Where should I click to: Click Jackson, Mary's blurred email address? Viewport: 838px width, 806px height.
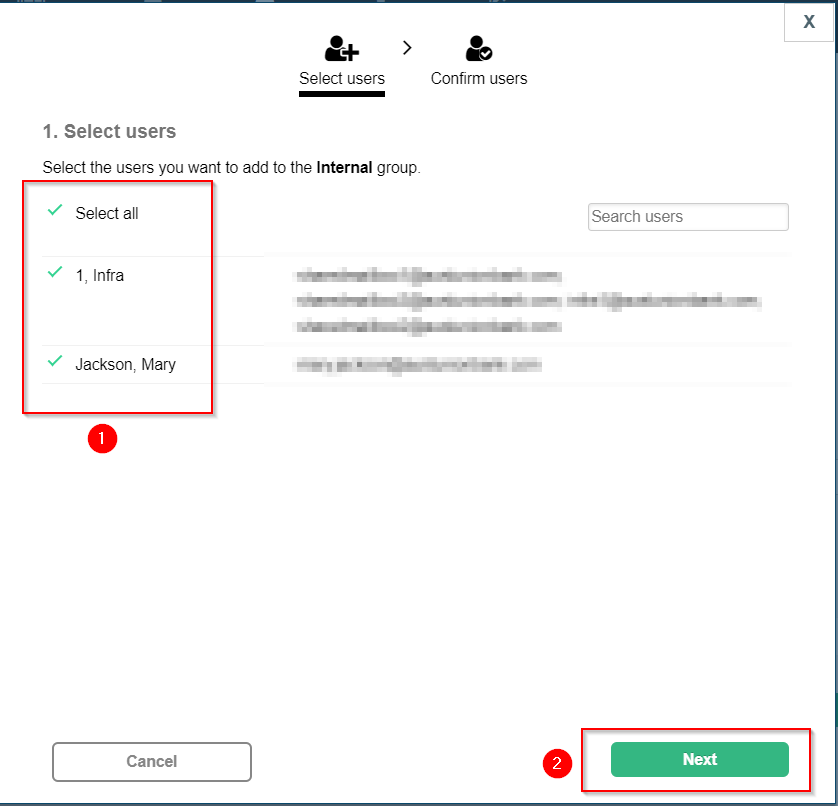418,366
